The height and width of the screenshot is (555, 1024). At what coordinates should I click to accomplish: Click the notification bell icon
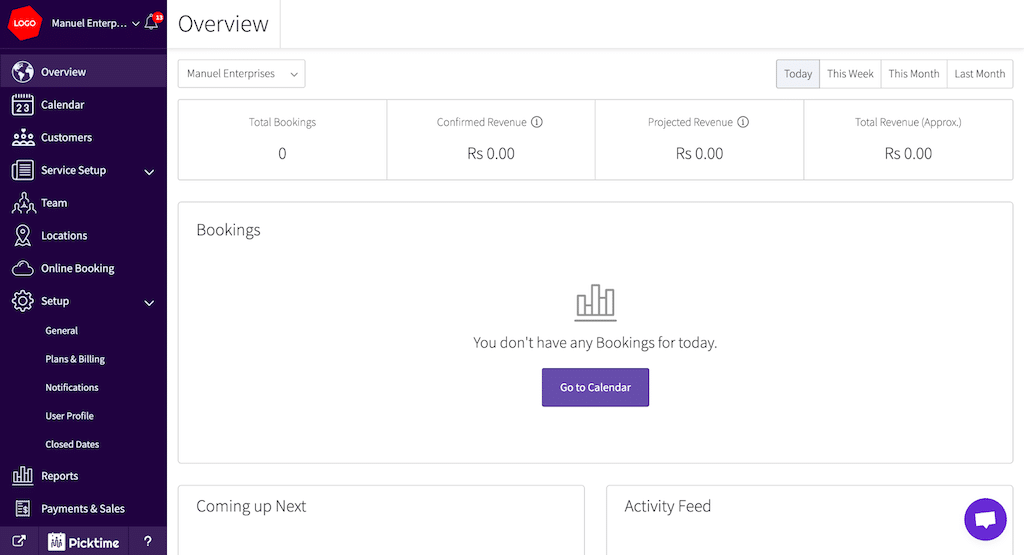(x=152, y=23)
